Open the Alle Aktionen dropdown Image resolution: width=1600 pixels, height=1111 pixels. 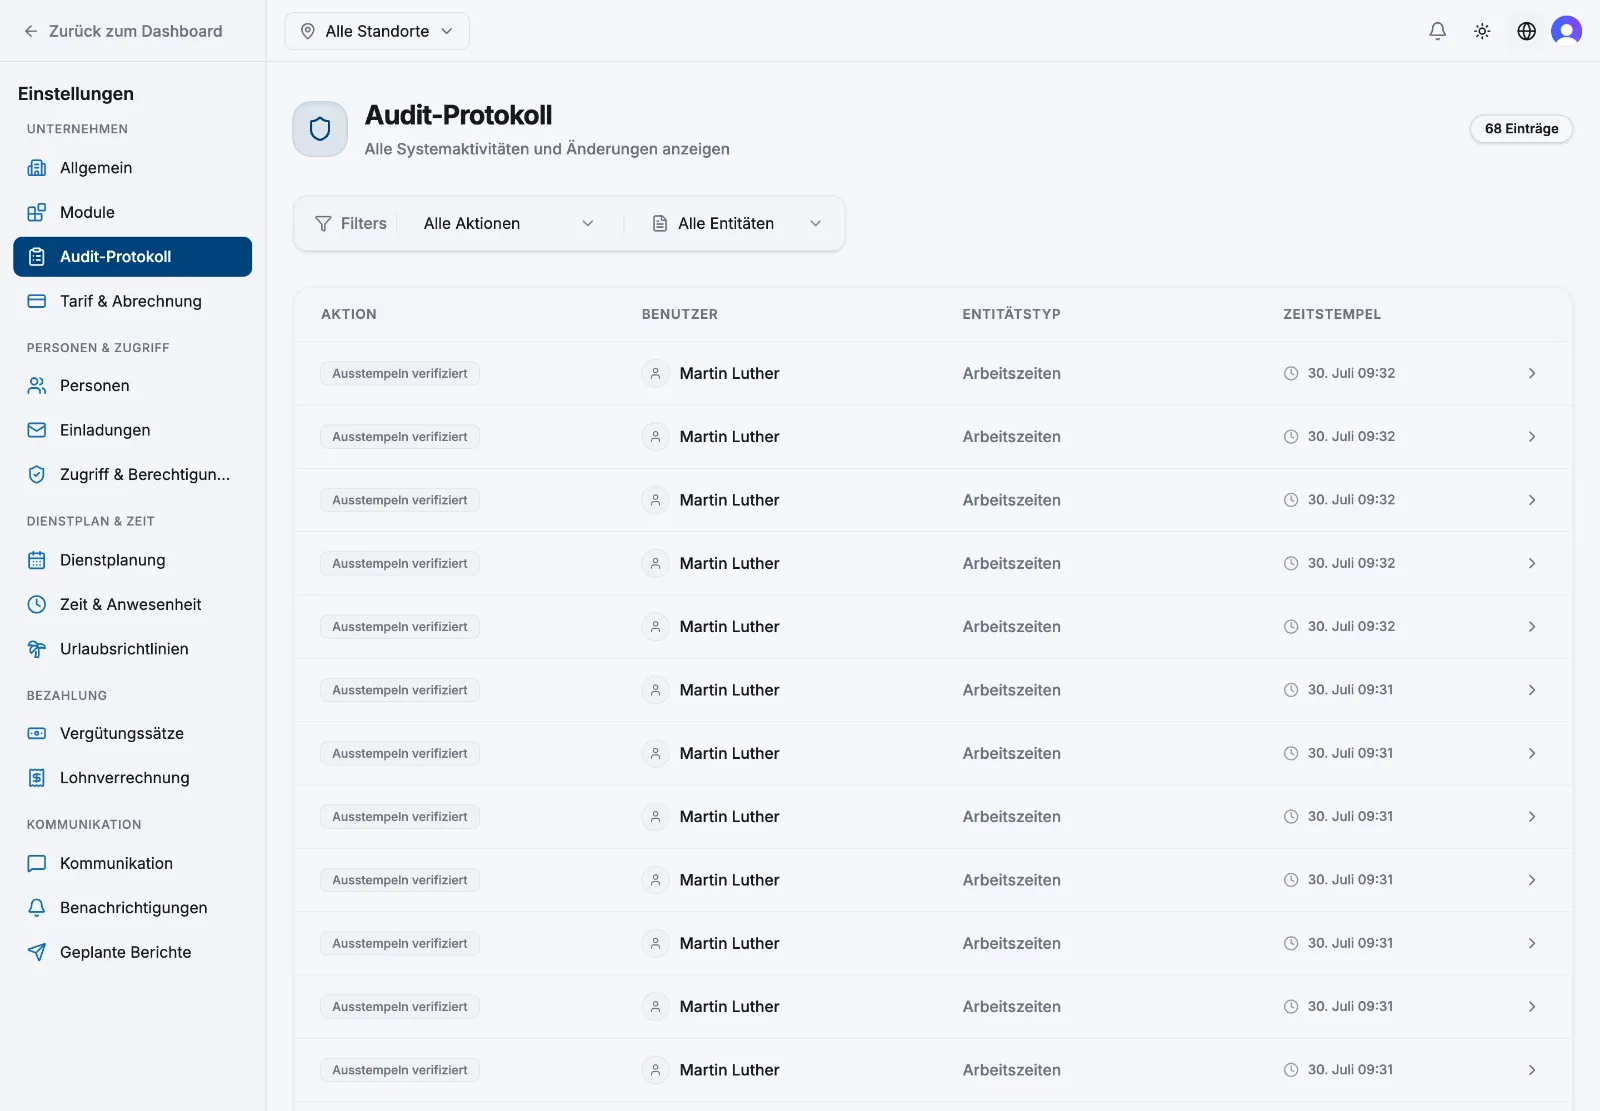[508, 224]
